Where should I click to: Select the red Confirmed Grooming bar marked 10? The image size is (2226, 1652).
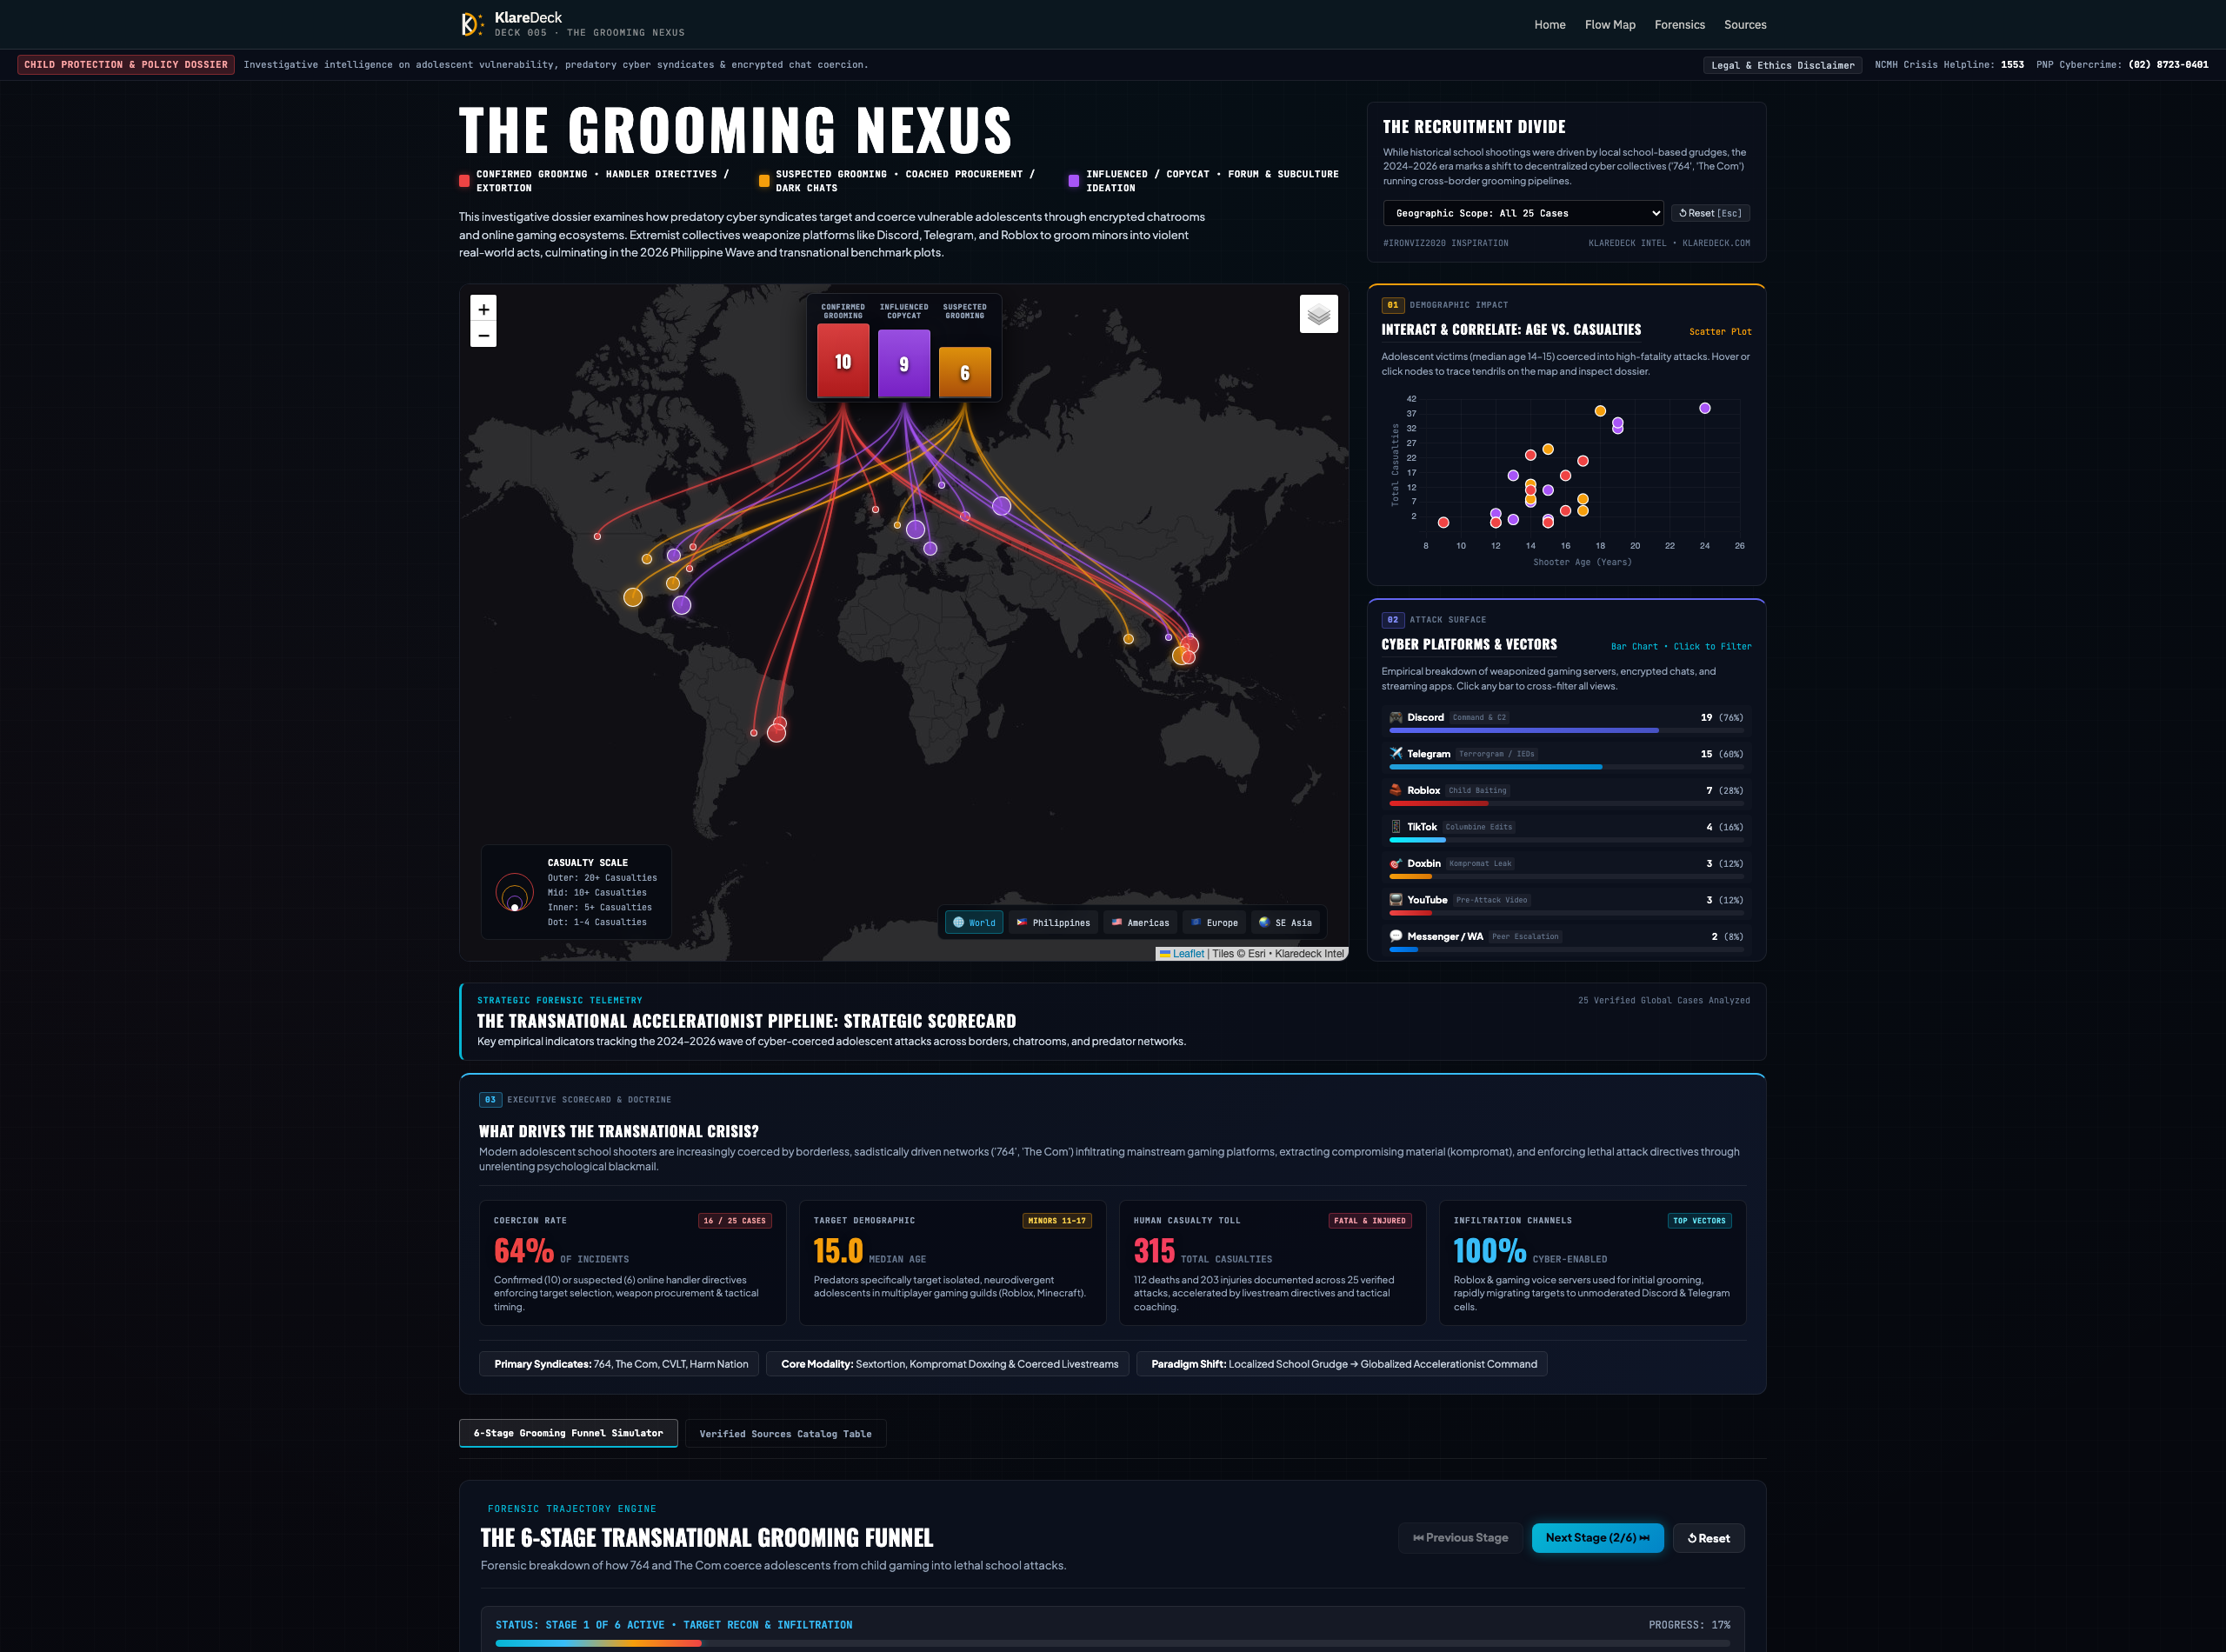click(843, 361)
